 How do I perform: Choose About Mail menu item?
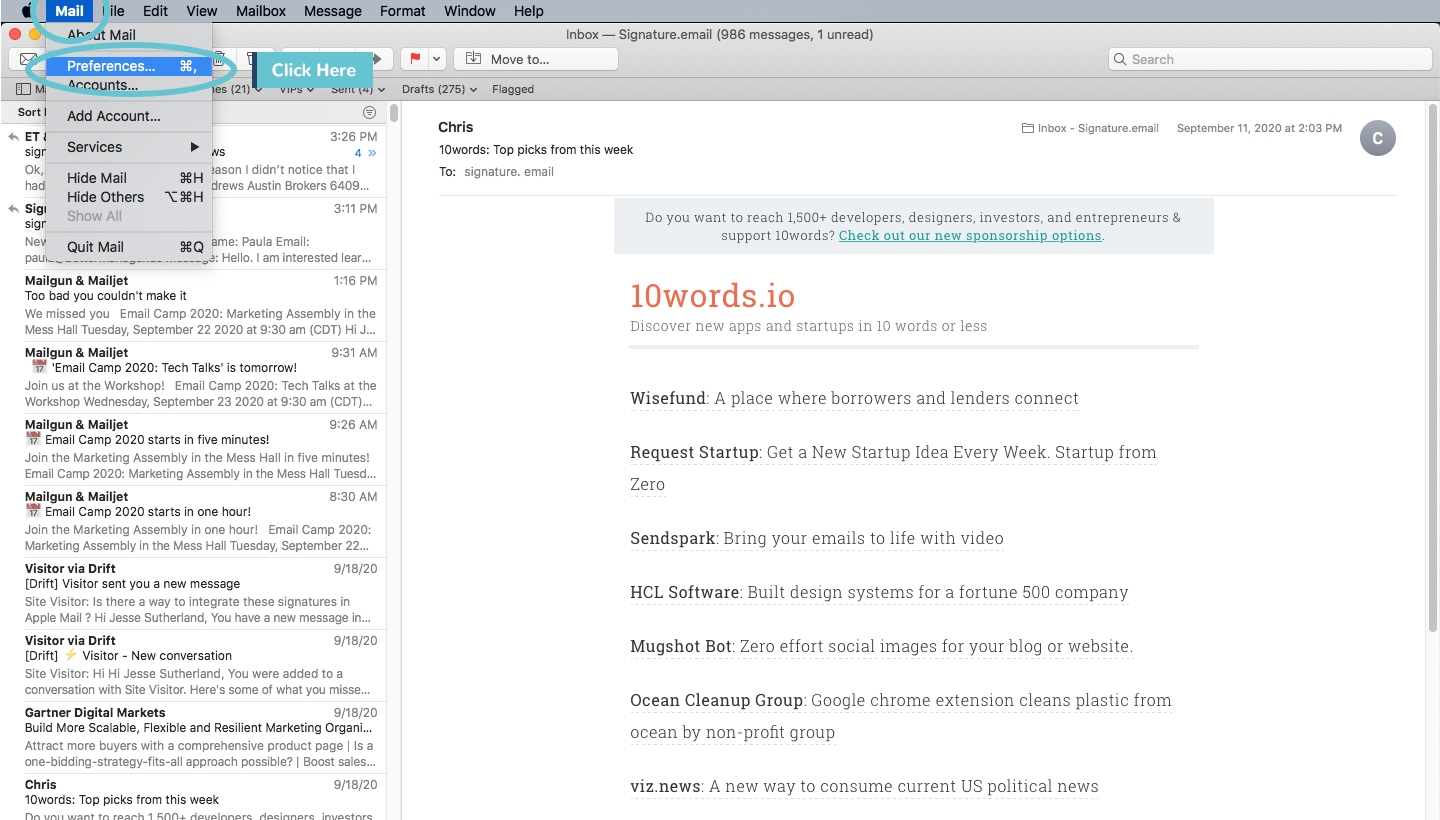click(129, 35)
